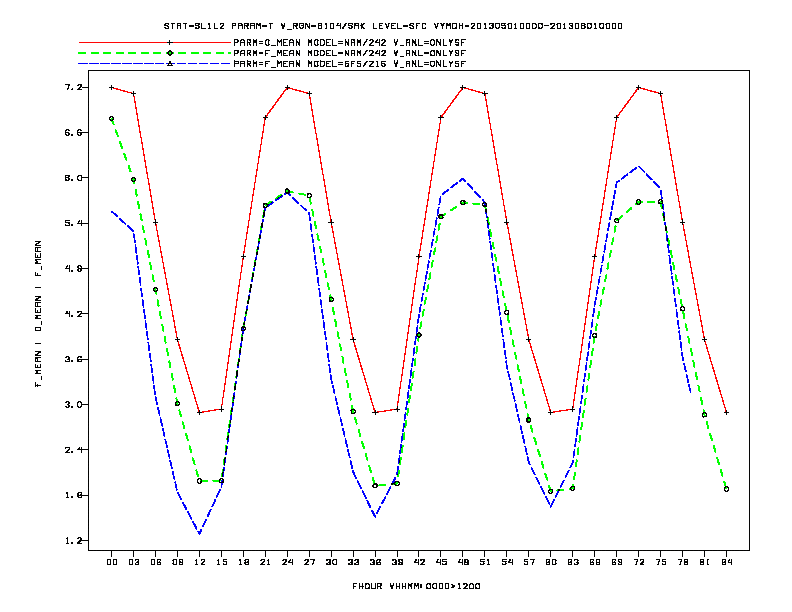
Task: Click the blue line peak at hour 48
Action: point(463,178)
